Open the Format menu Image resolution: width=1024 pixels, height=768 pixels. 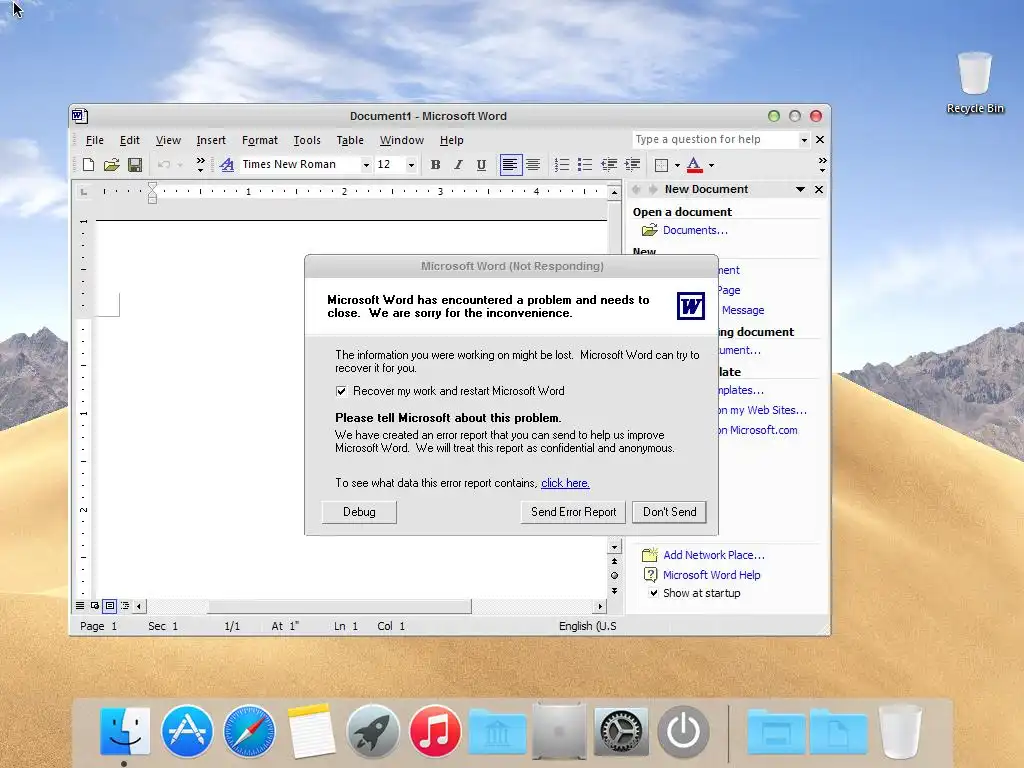point(259,140)
